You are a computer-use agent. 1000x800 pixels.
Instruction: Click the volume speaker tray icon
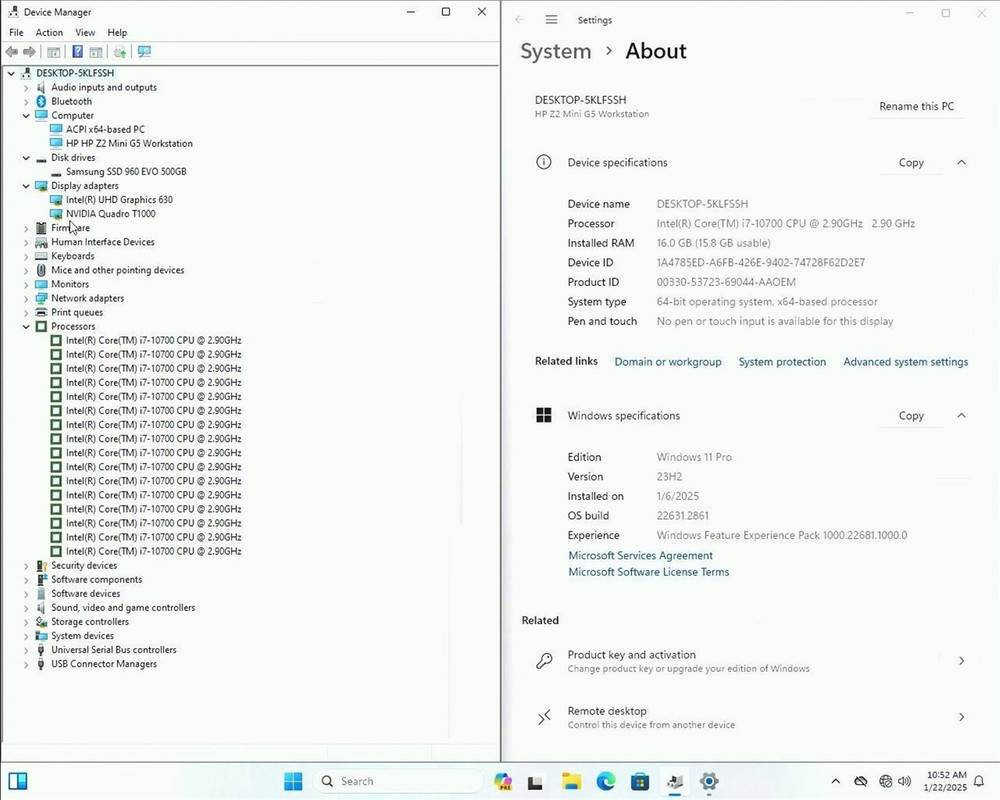(904, 781)
